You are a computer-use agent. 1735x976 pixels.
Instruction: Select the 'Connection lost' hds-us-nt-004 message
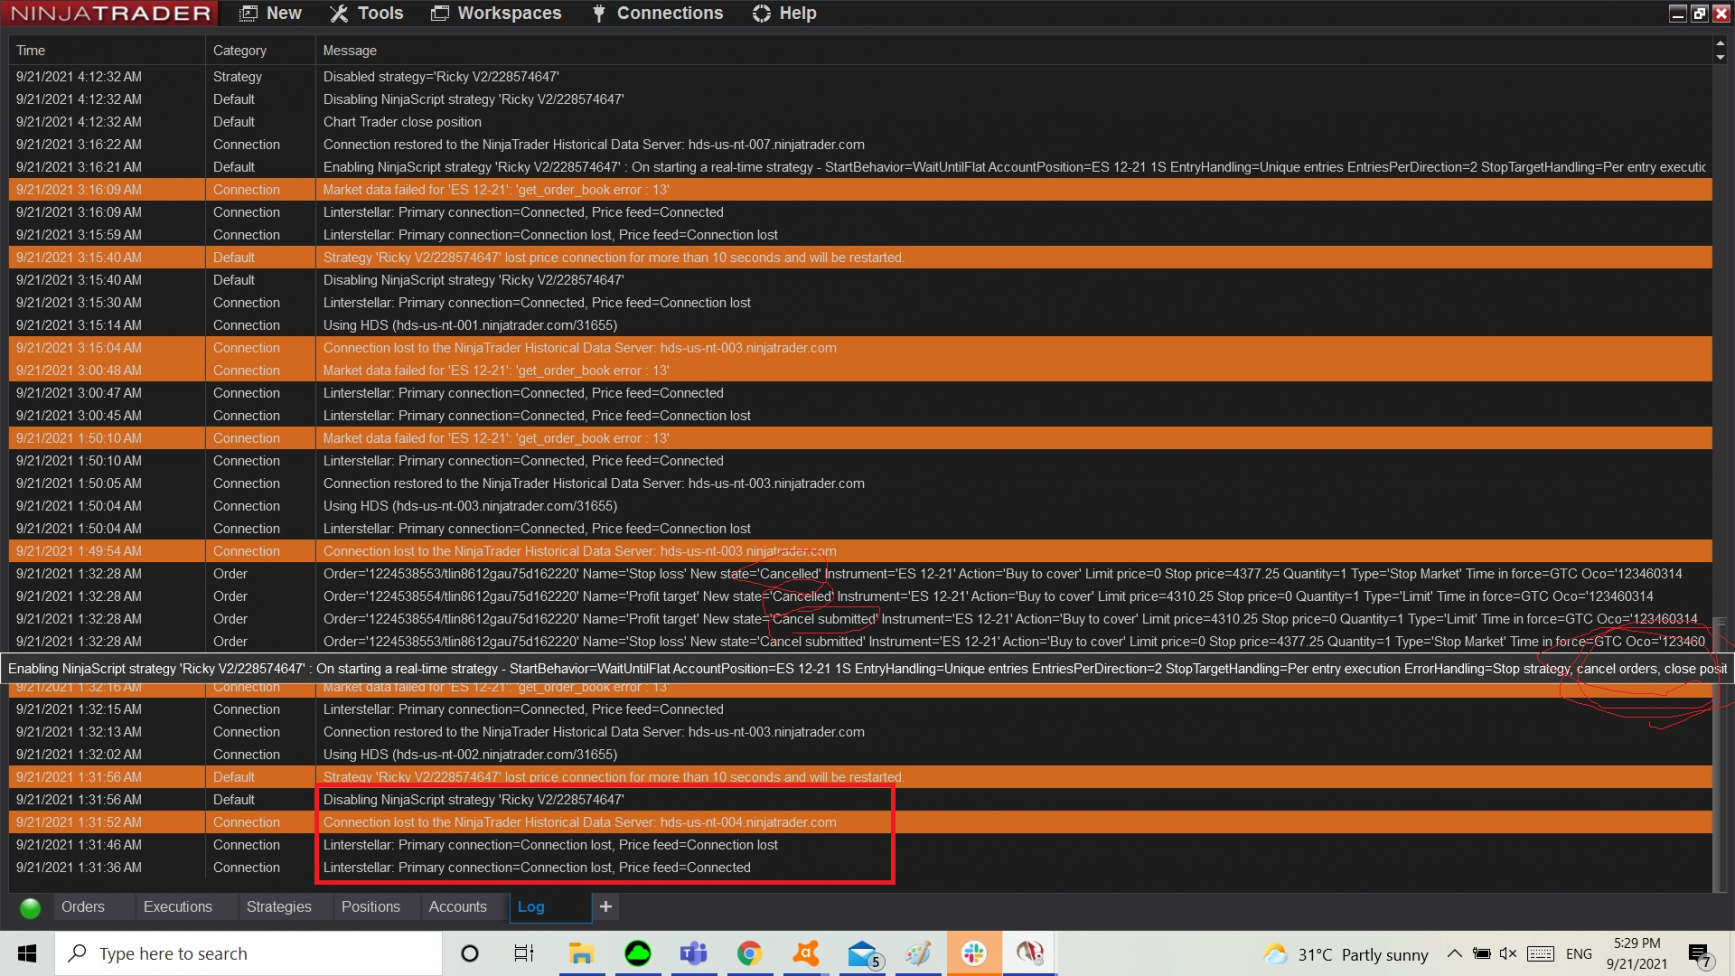coord(580,823)
